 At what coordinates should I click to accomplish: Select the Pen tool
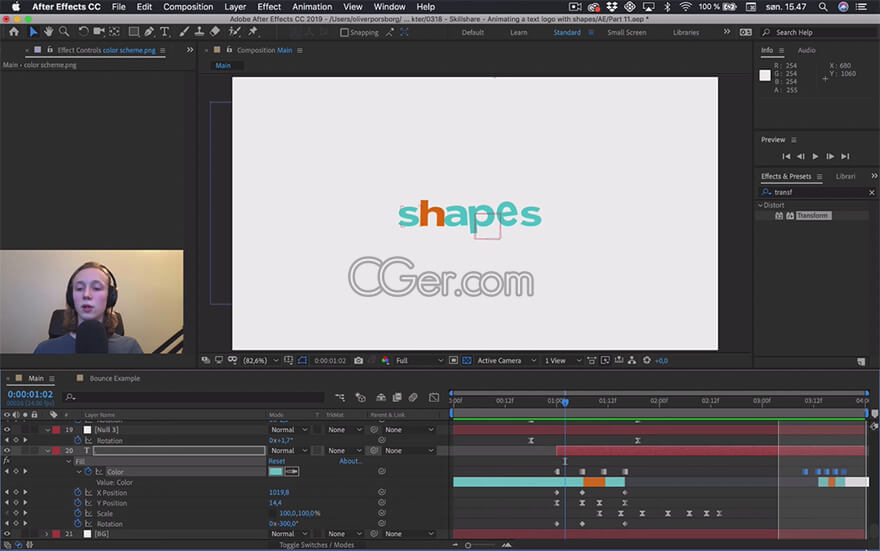[149, 32]
